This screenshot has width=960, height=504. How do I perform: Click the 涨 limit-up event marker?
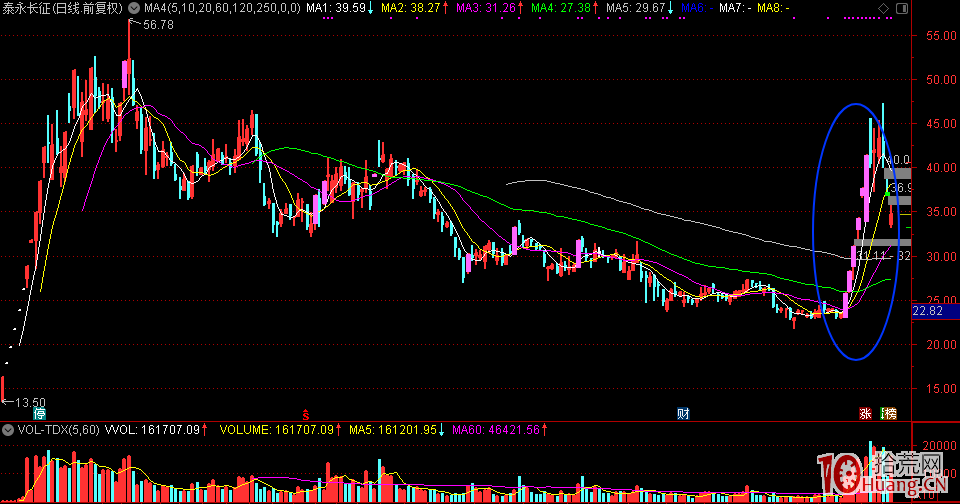pos(865,414)
